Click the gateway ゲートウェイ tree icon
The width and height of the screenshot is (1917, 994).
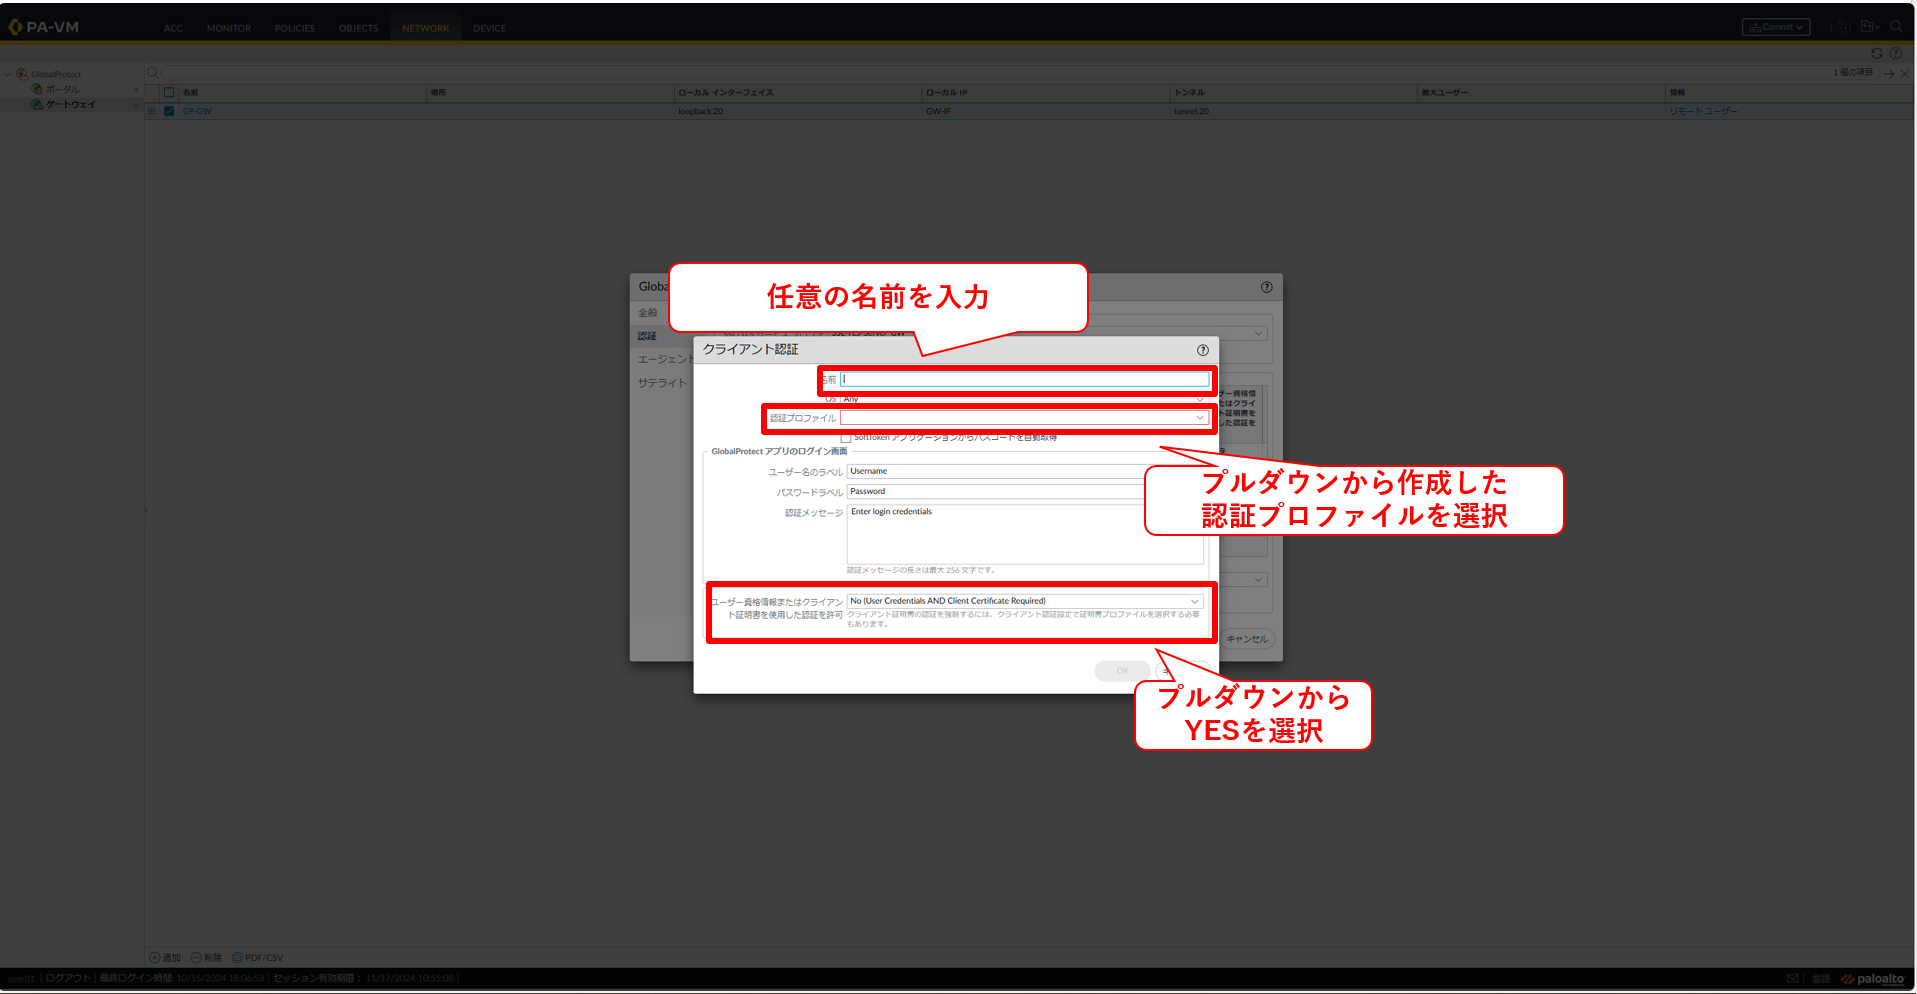[x=37, y=104]
